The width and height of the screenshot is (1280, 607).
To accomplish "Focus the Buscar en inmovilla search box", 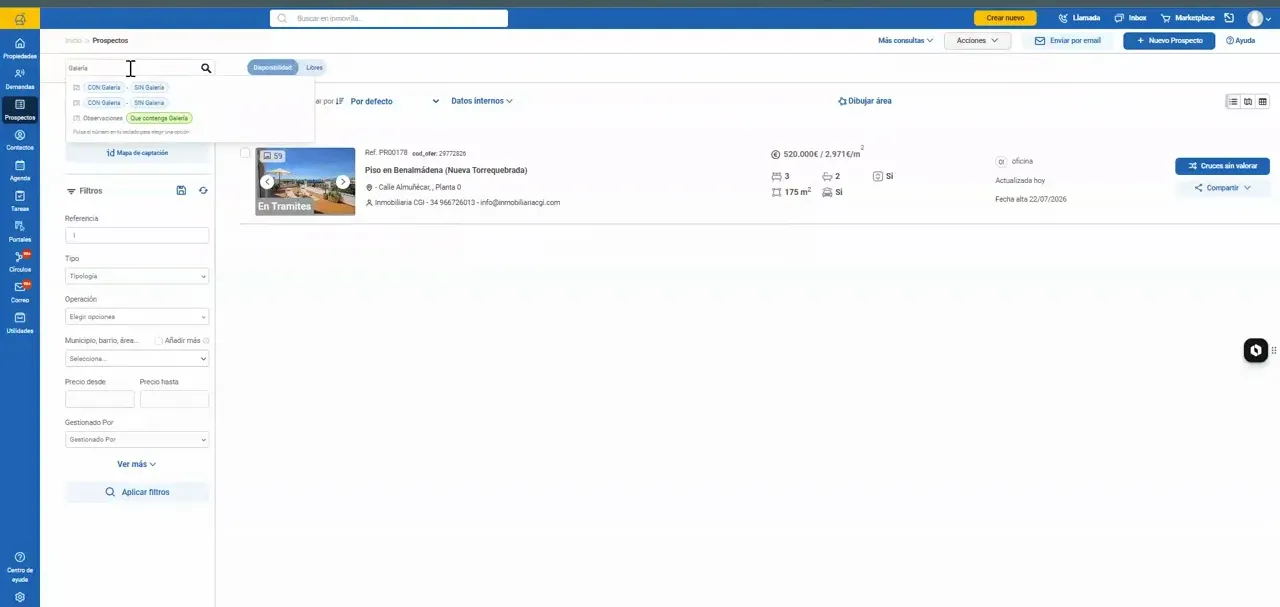I will pyautogui.click(x=389, y=18).
